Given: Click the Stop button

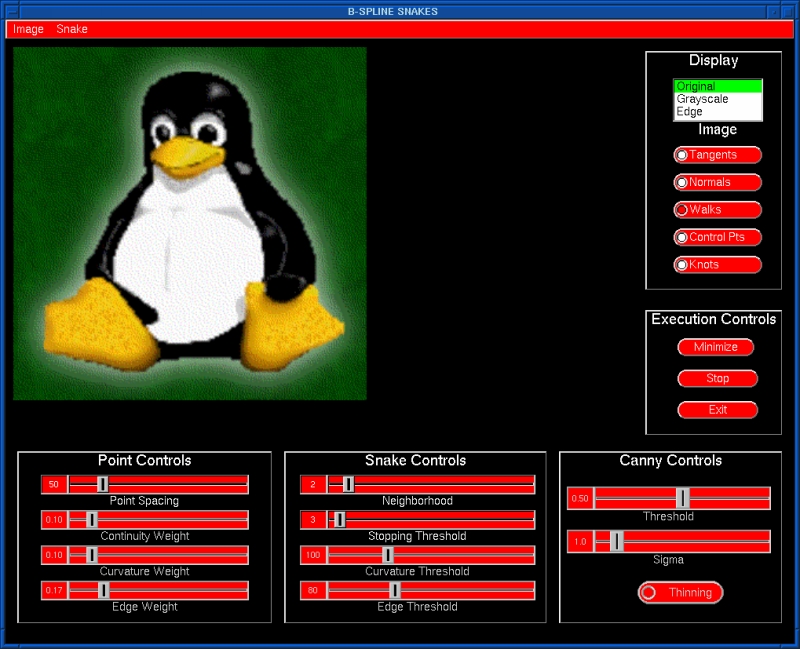Looking at the screenshot, I should [717, 379].
